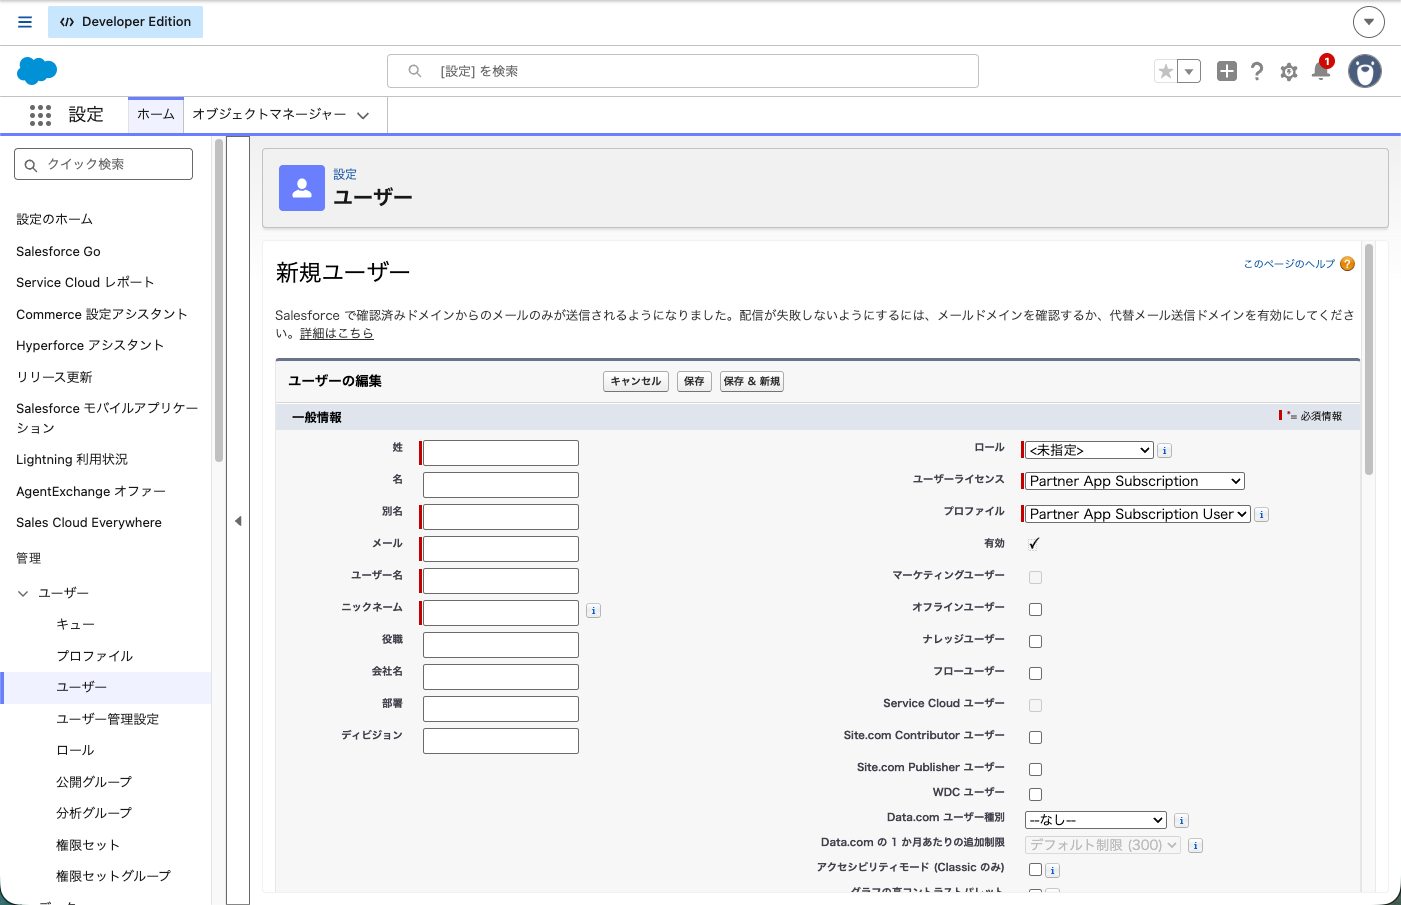Click the sidebar vertical scrollbar

pyautogui.click(x=218, y=300)
